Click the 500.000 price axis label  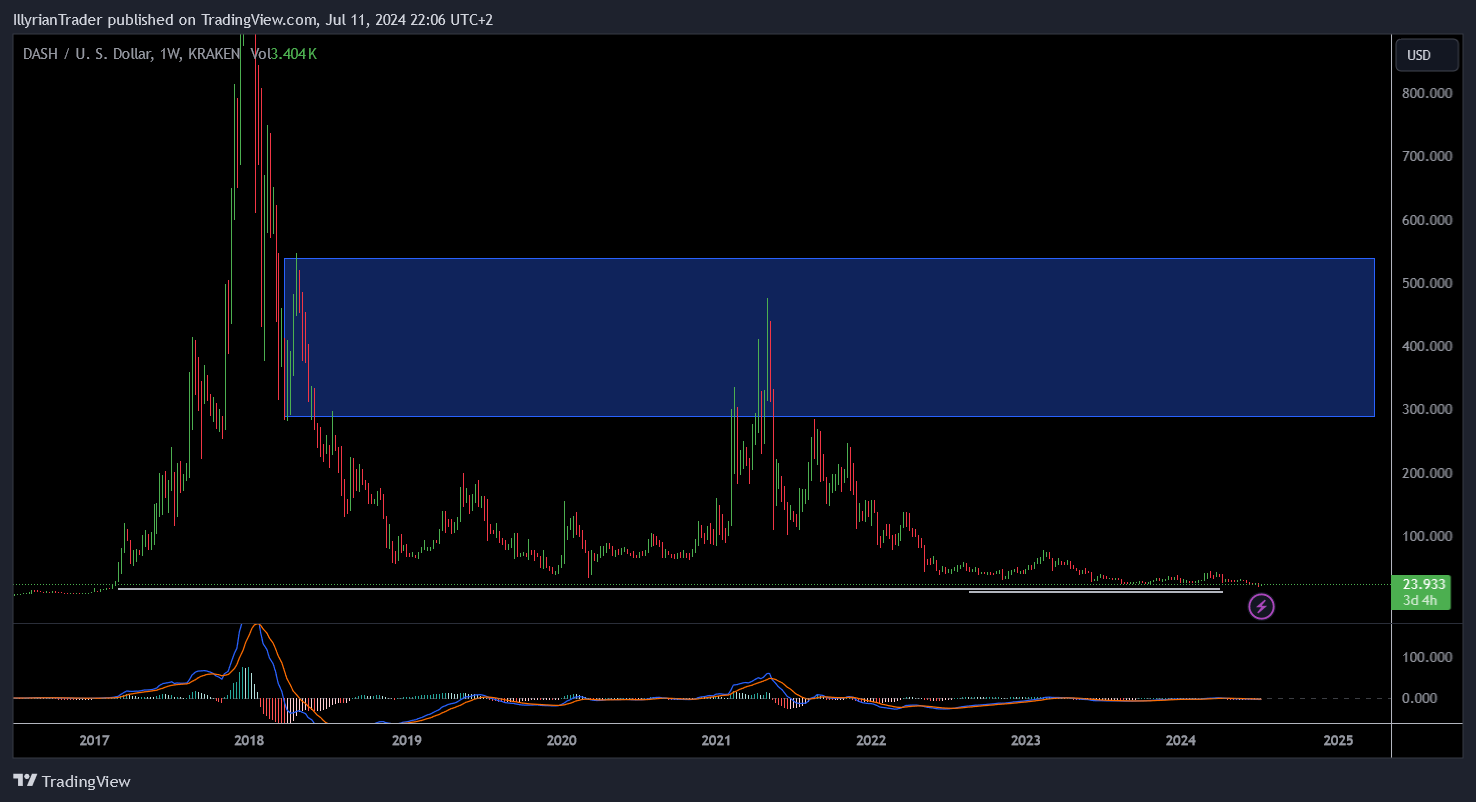pos(1426,283)
